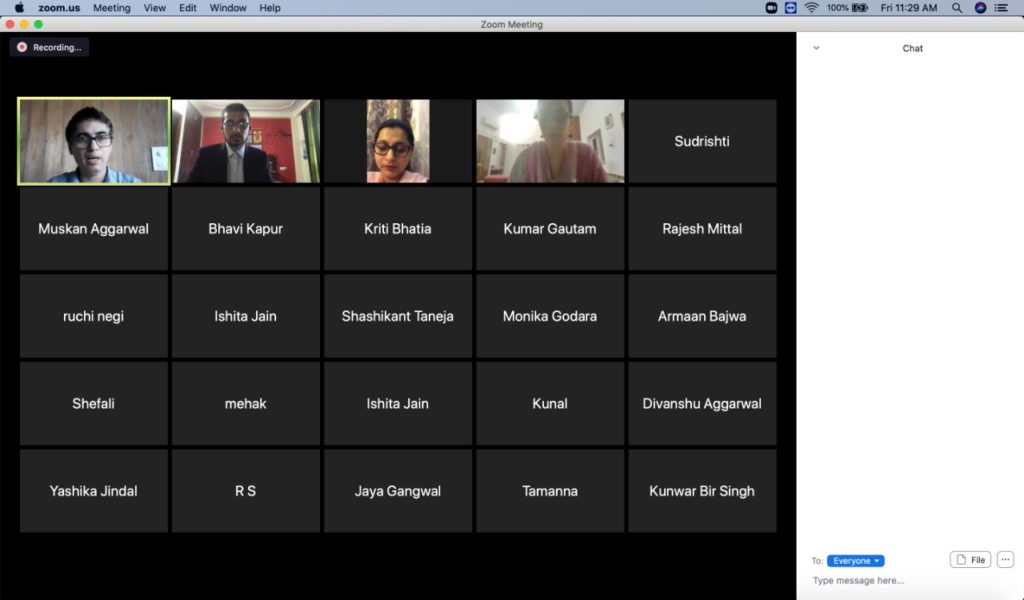Open the zoom.us menu
This screenshot has width=1024, height=600.
pyautogui.click(x=62, y=7)
